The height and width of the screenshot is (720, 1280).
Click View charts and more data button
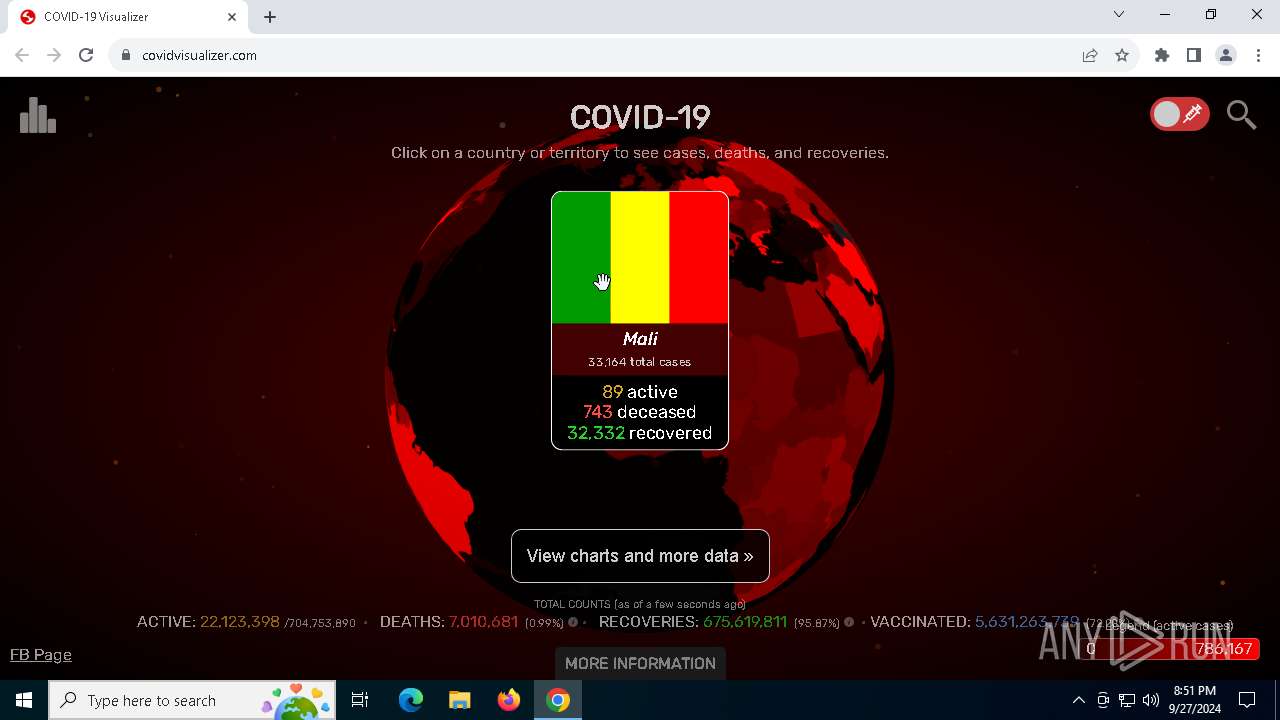[640, 556]
